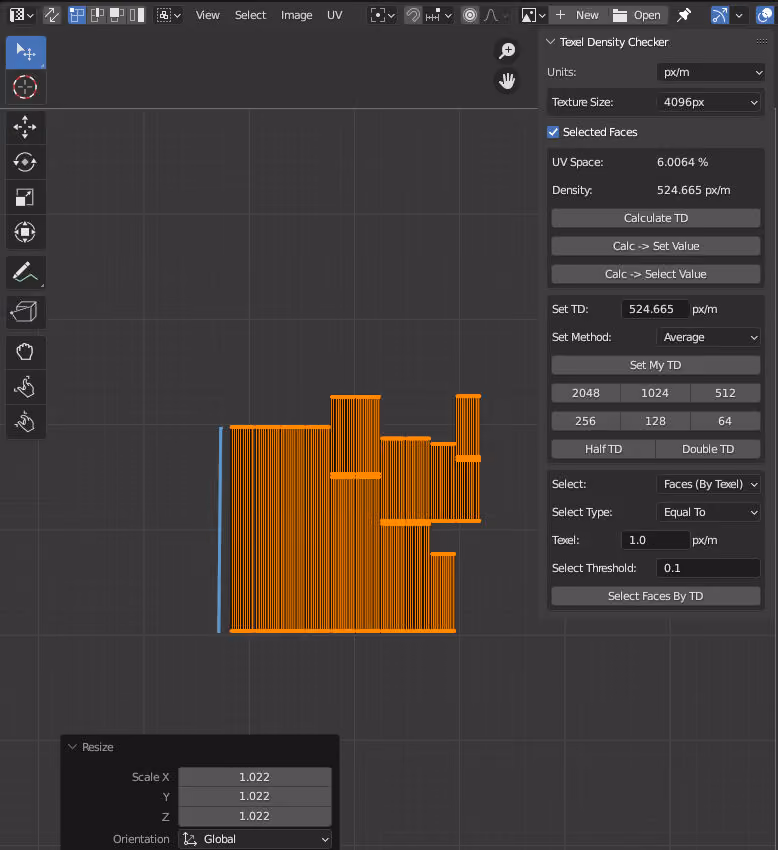Collapse the Resize operator panel
Viewport: 778px width, 850px height.
[72, 747]
